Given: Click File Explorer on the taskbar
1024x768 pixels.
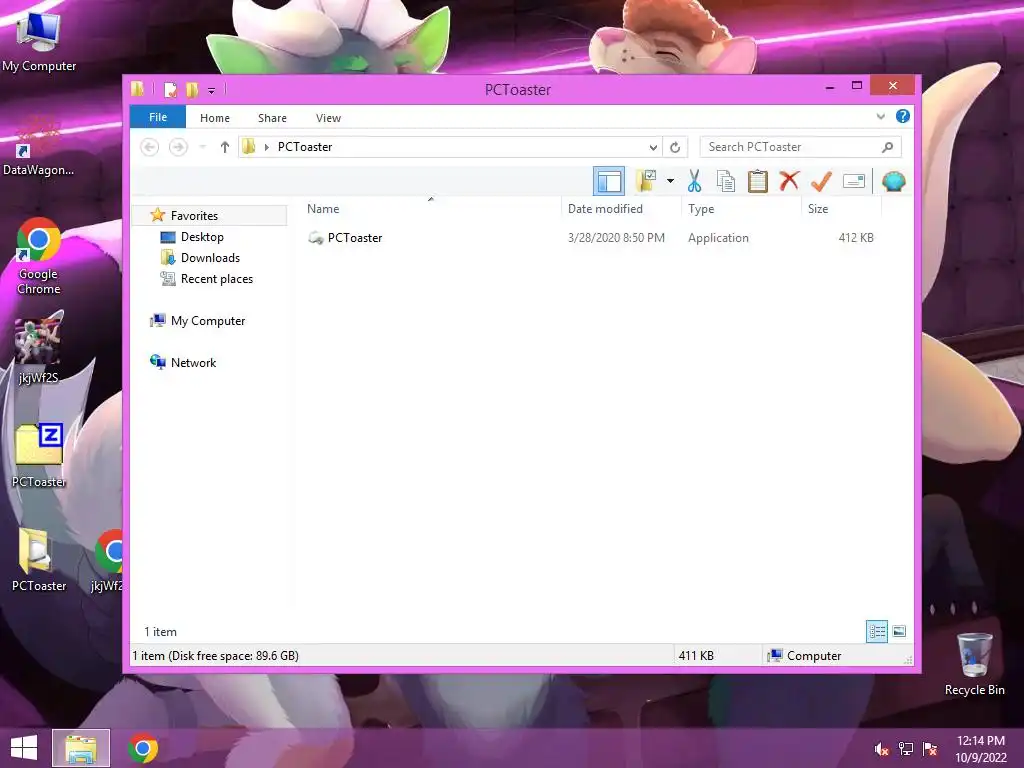Looking at the screenshot, I should coord(81,748).
